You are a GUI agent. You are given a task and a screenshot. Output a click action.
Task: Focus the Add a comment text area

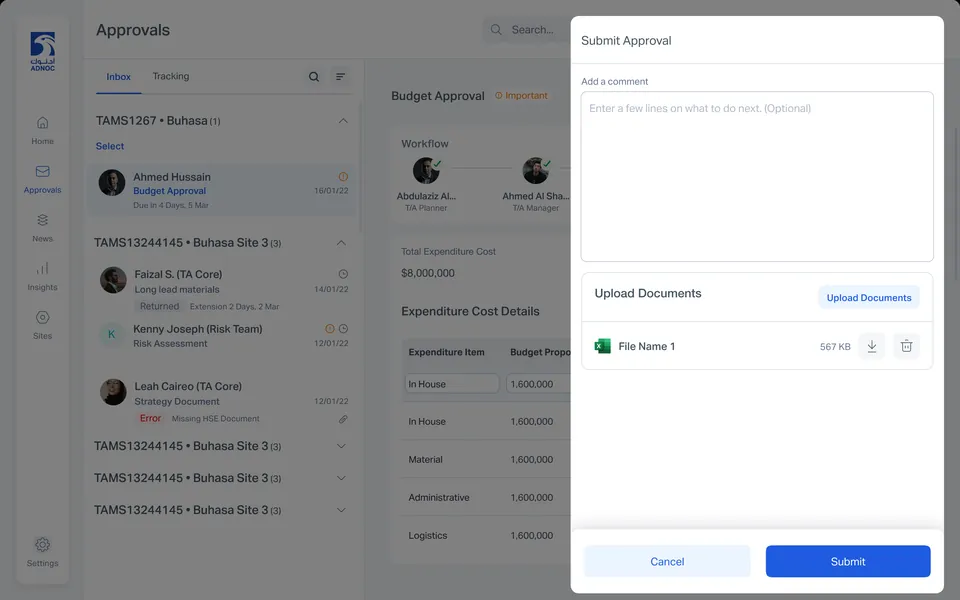pos(757,176)
